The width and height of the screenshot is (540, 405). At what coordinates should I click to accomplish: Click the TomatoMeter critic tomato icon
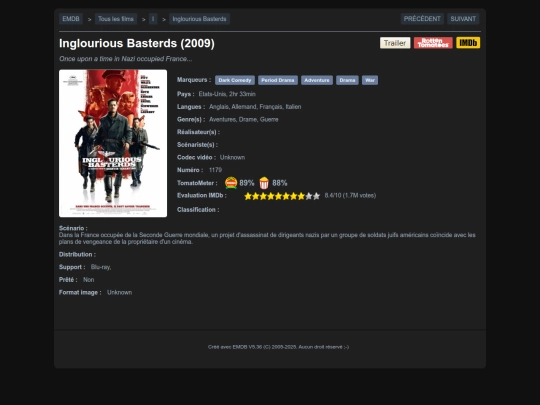pos(231,183)
